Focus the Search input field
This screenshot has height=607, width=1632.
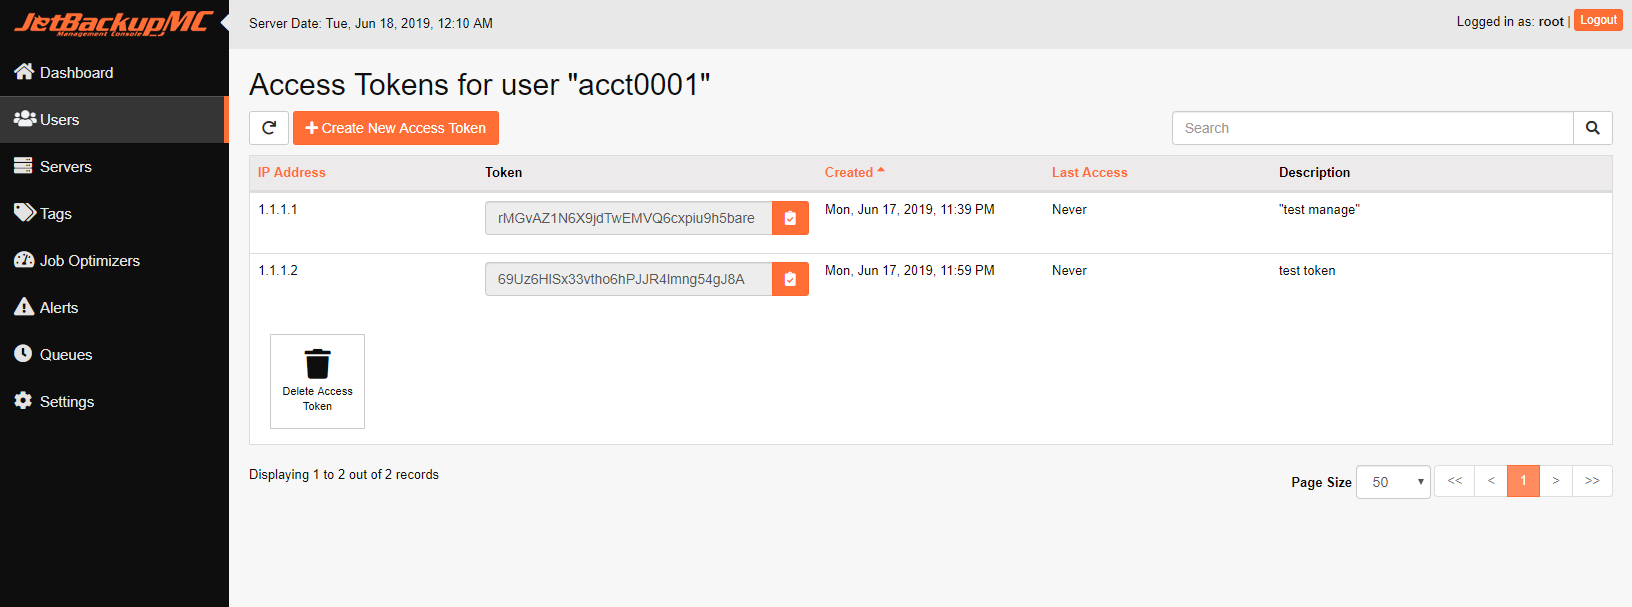(1372, 128)
